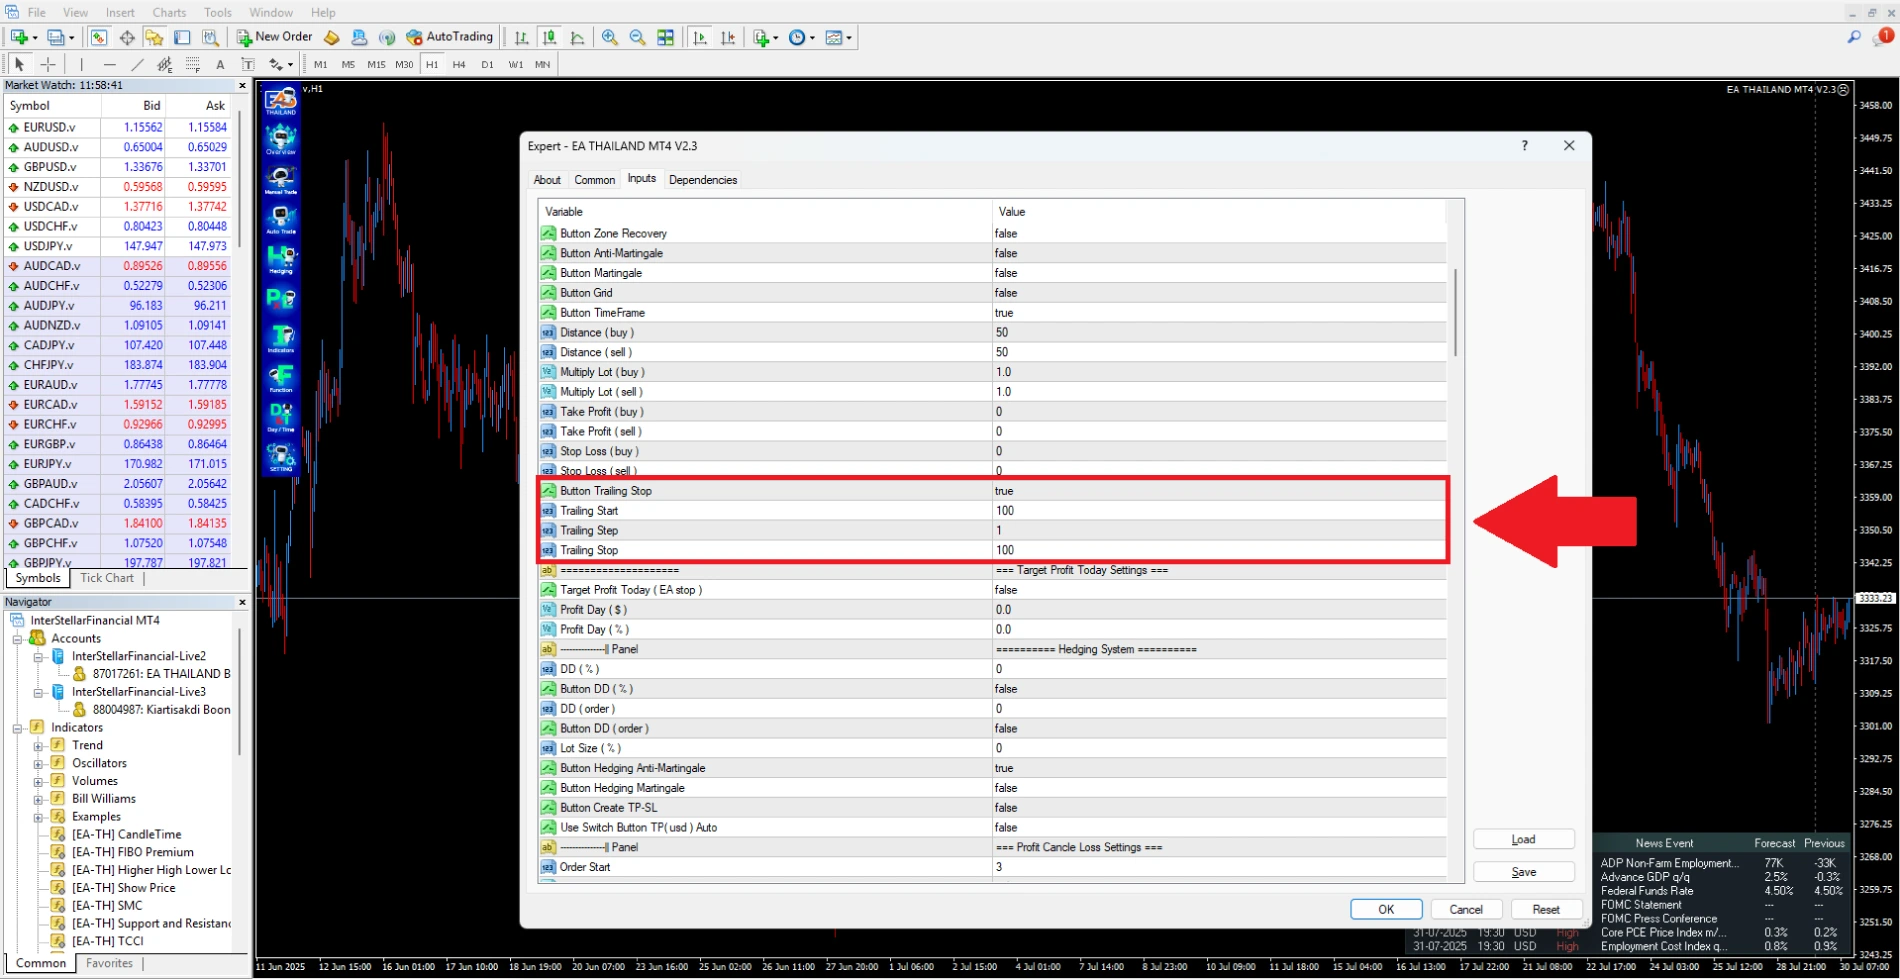
Task: Open the Auto Trade robot panel
Action: (281, 219)
